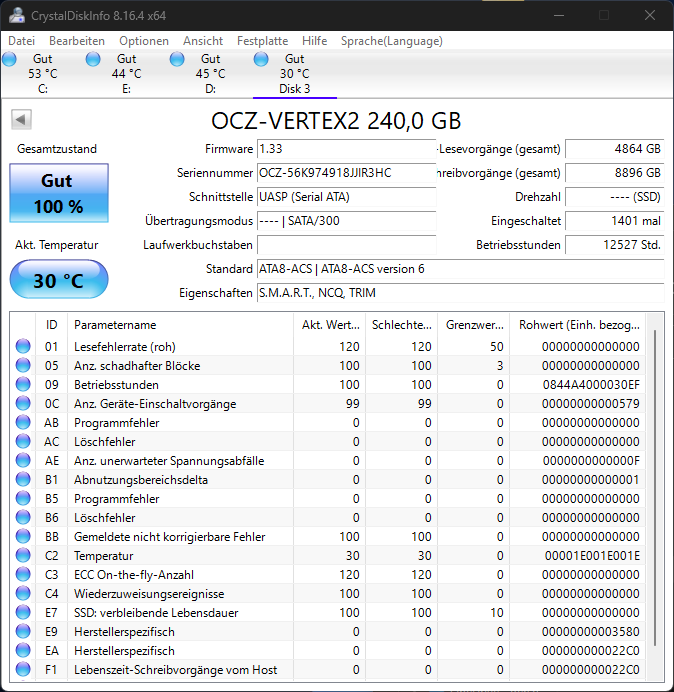Click status orb of ECC On-the-fly-Anzahl row

pos(23,574)
